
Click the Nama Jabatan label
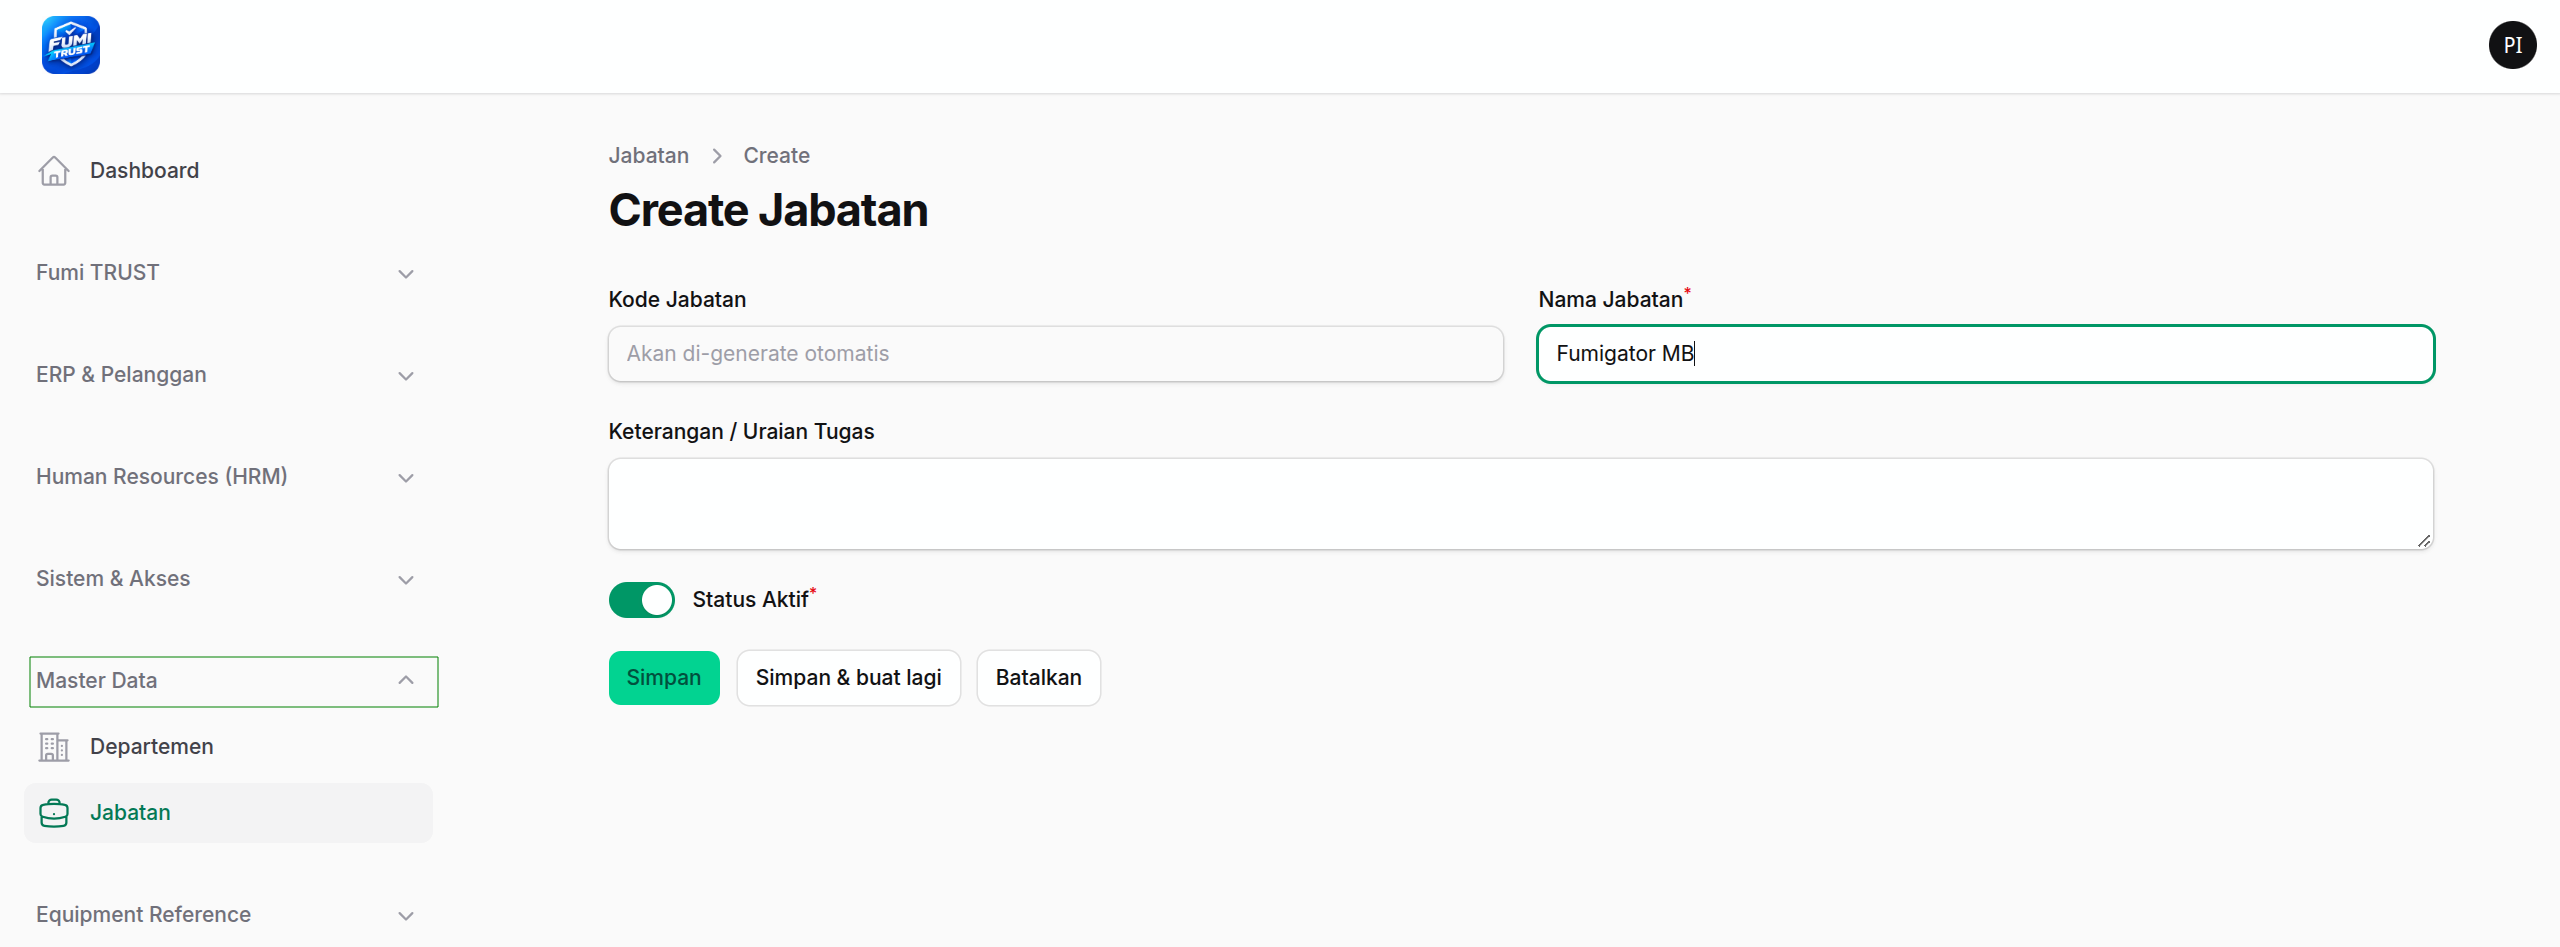click(1611, 300)
